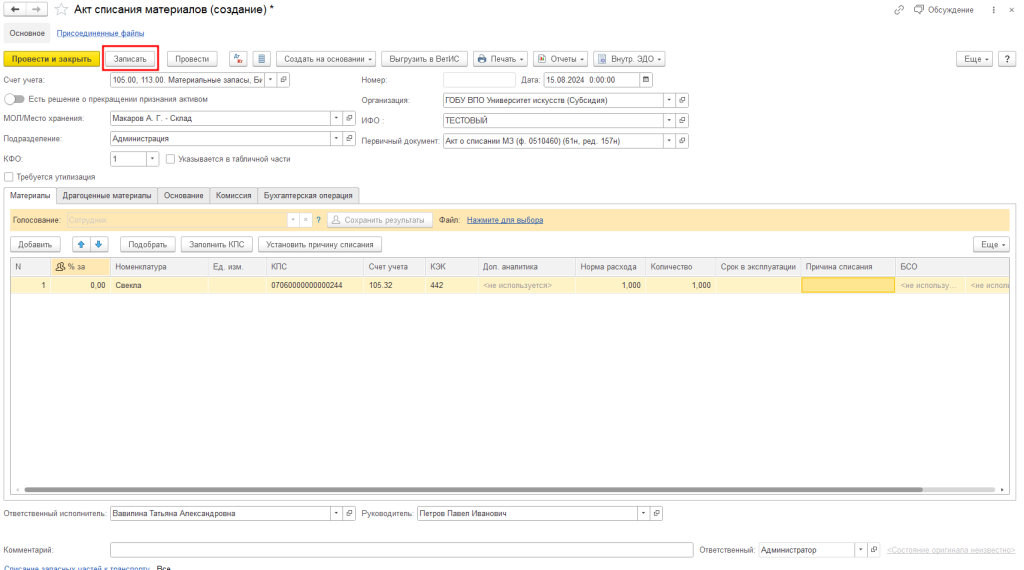Add document to favorites with star icon
Screen dimensions: 1024x570
coord(62,9)
